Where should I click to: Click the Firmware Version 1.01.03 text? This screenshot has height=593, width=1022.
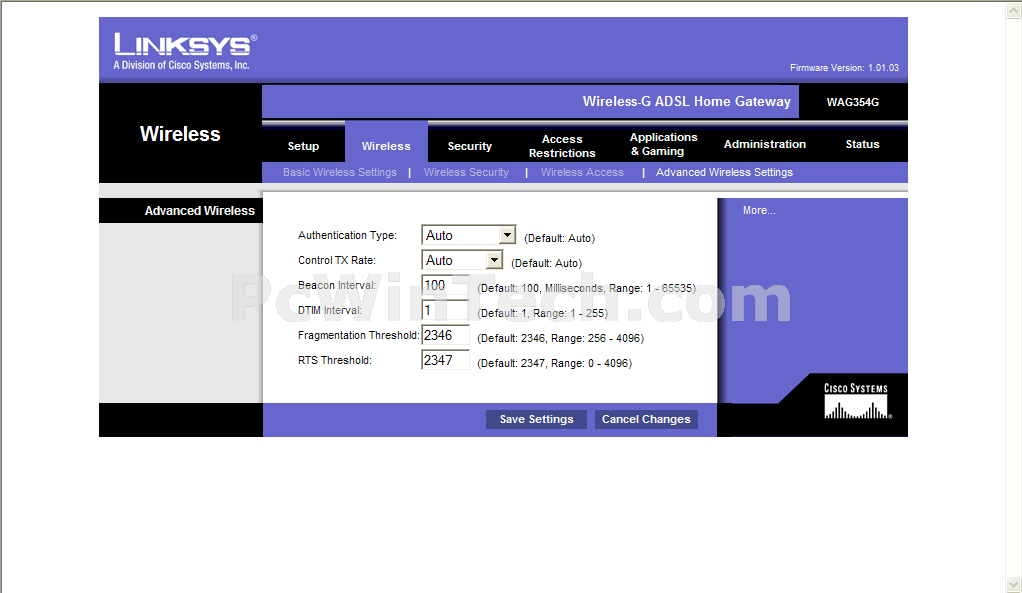[844, 68]
